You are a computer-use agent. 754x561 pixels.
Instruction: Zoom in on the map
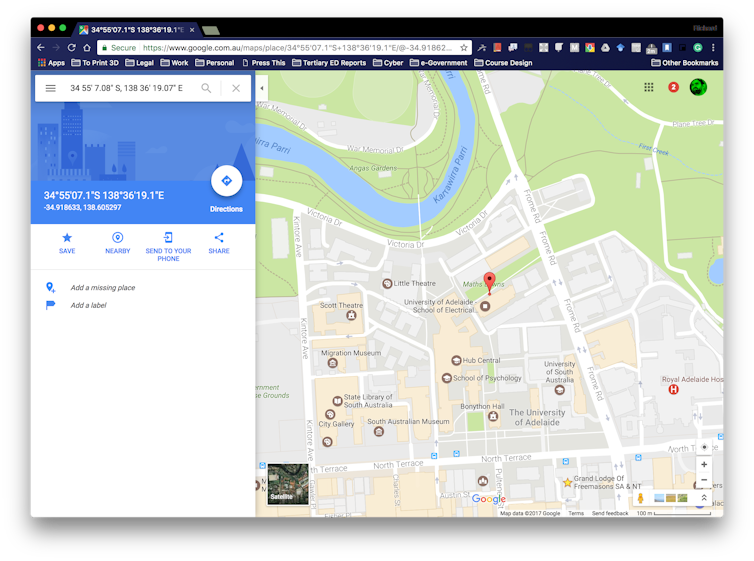pos(704,465)
